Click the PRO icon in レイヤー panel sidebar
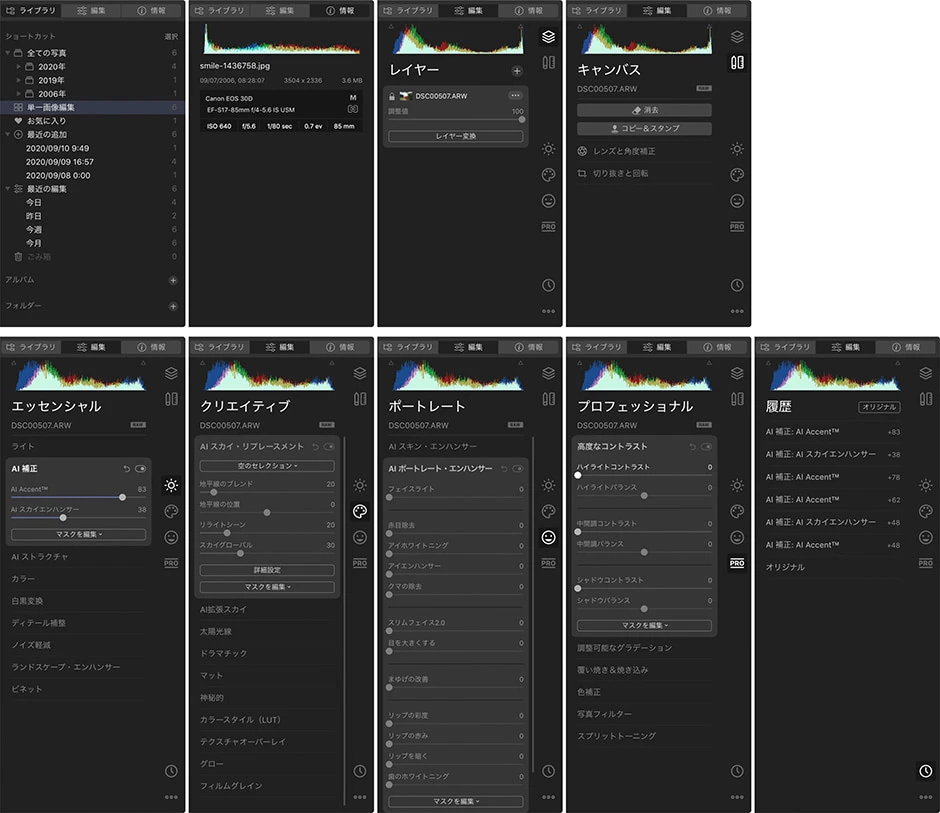Image resolution: width=940 pixels, height=813 pixels. click(x=548, y=227)
